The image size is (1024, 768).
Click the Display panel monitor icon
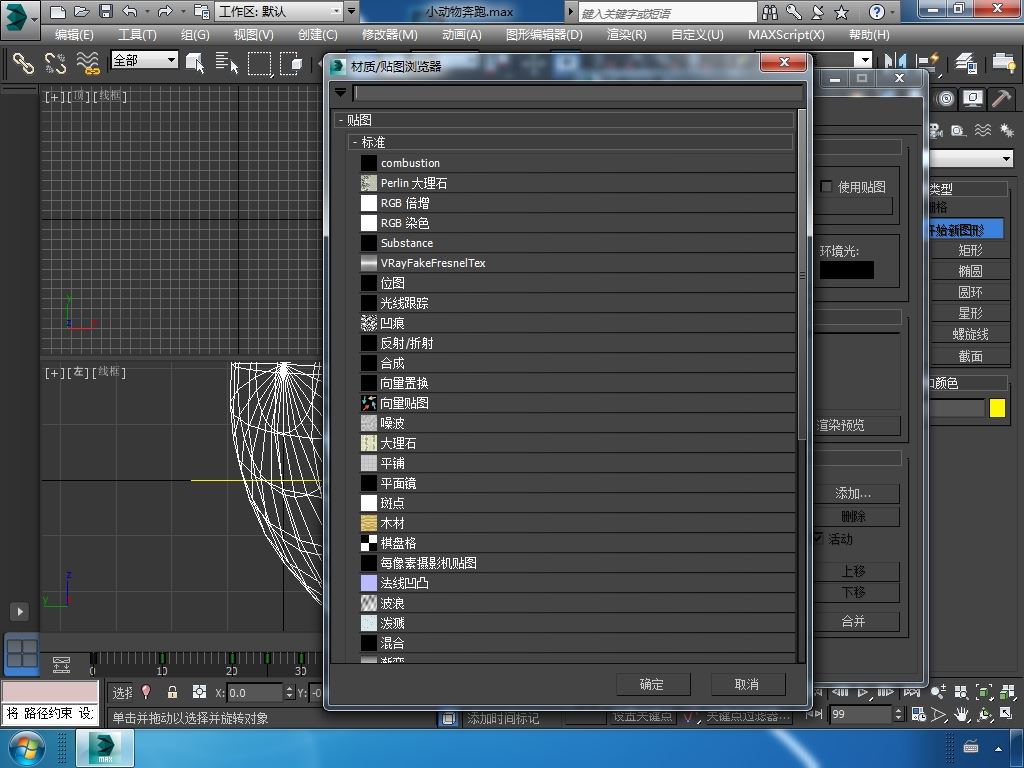click(972, 99)
